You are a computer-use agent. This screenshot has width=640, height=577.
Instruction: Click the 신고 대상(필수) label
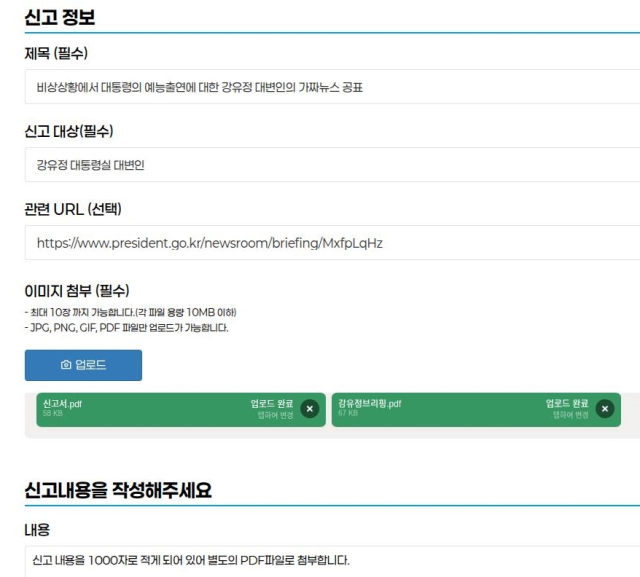click(69, 132)
